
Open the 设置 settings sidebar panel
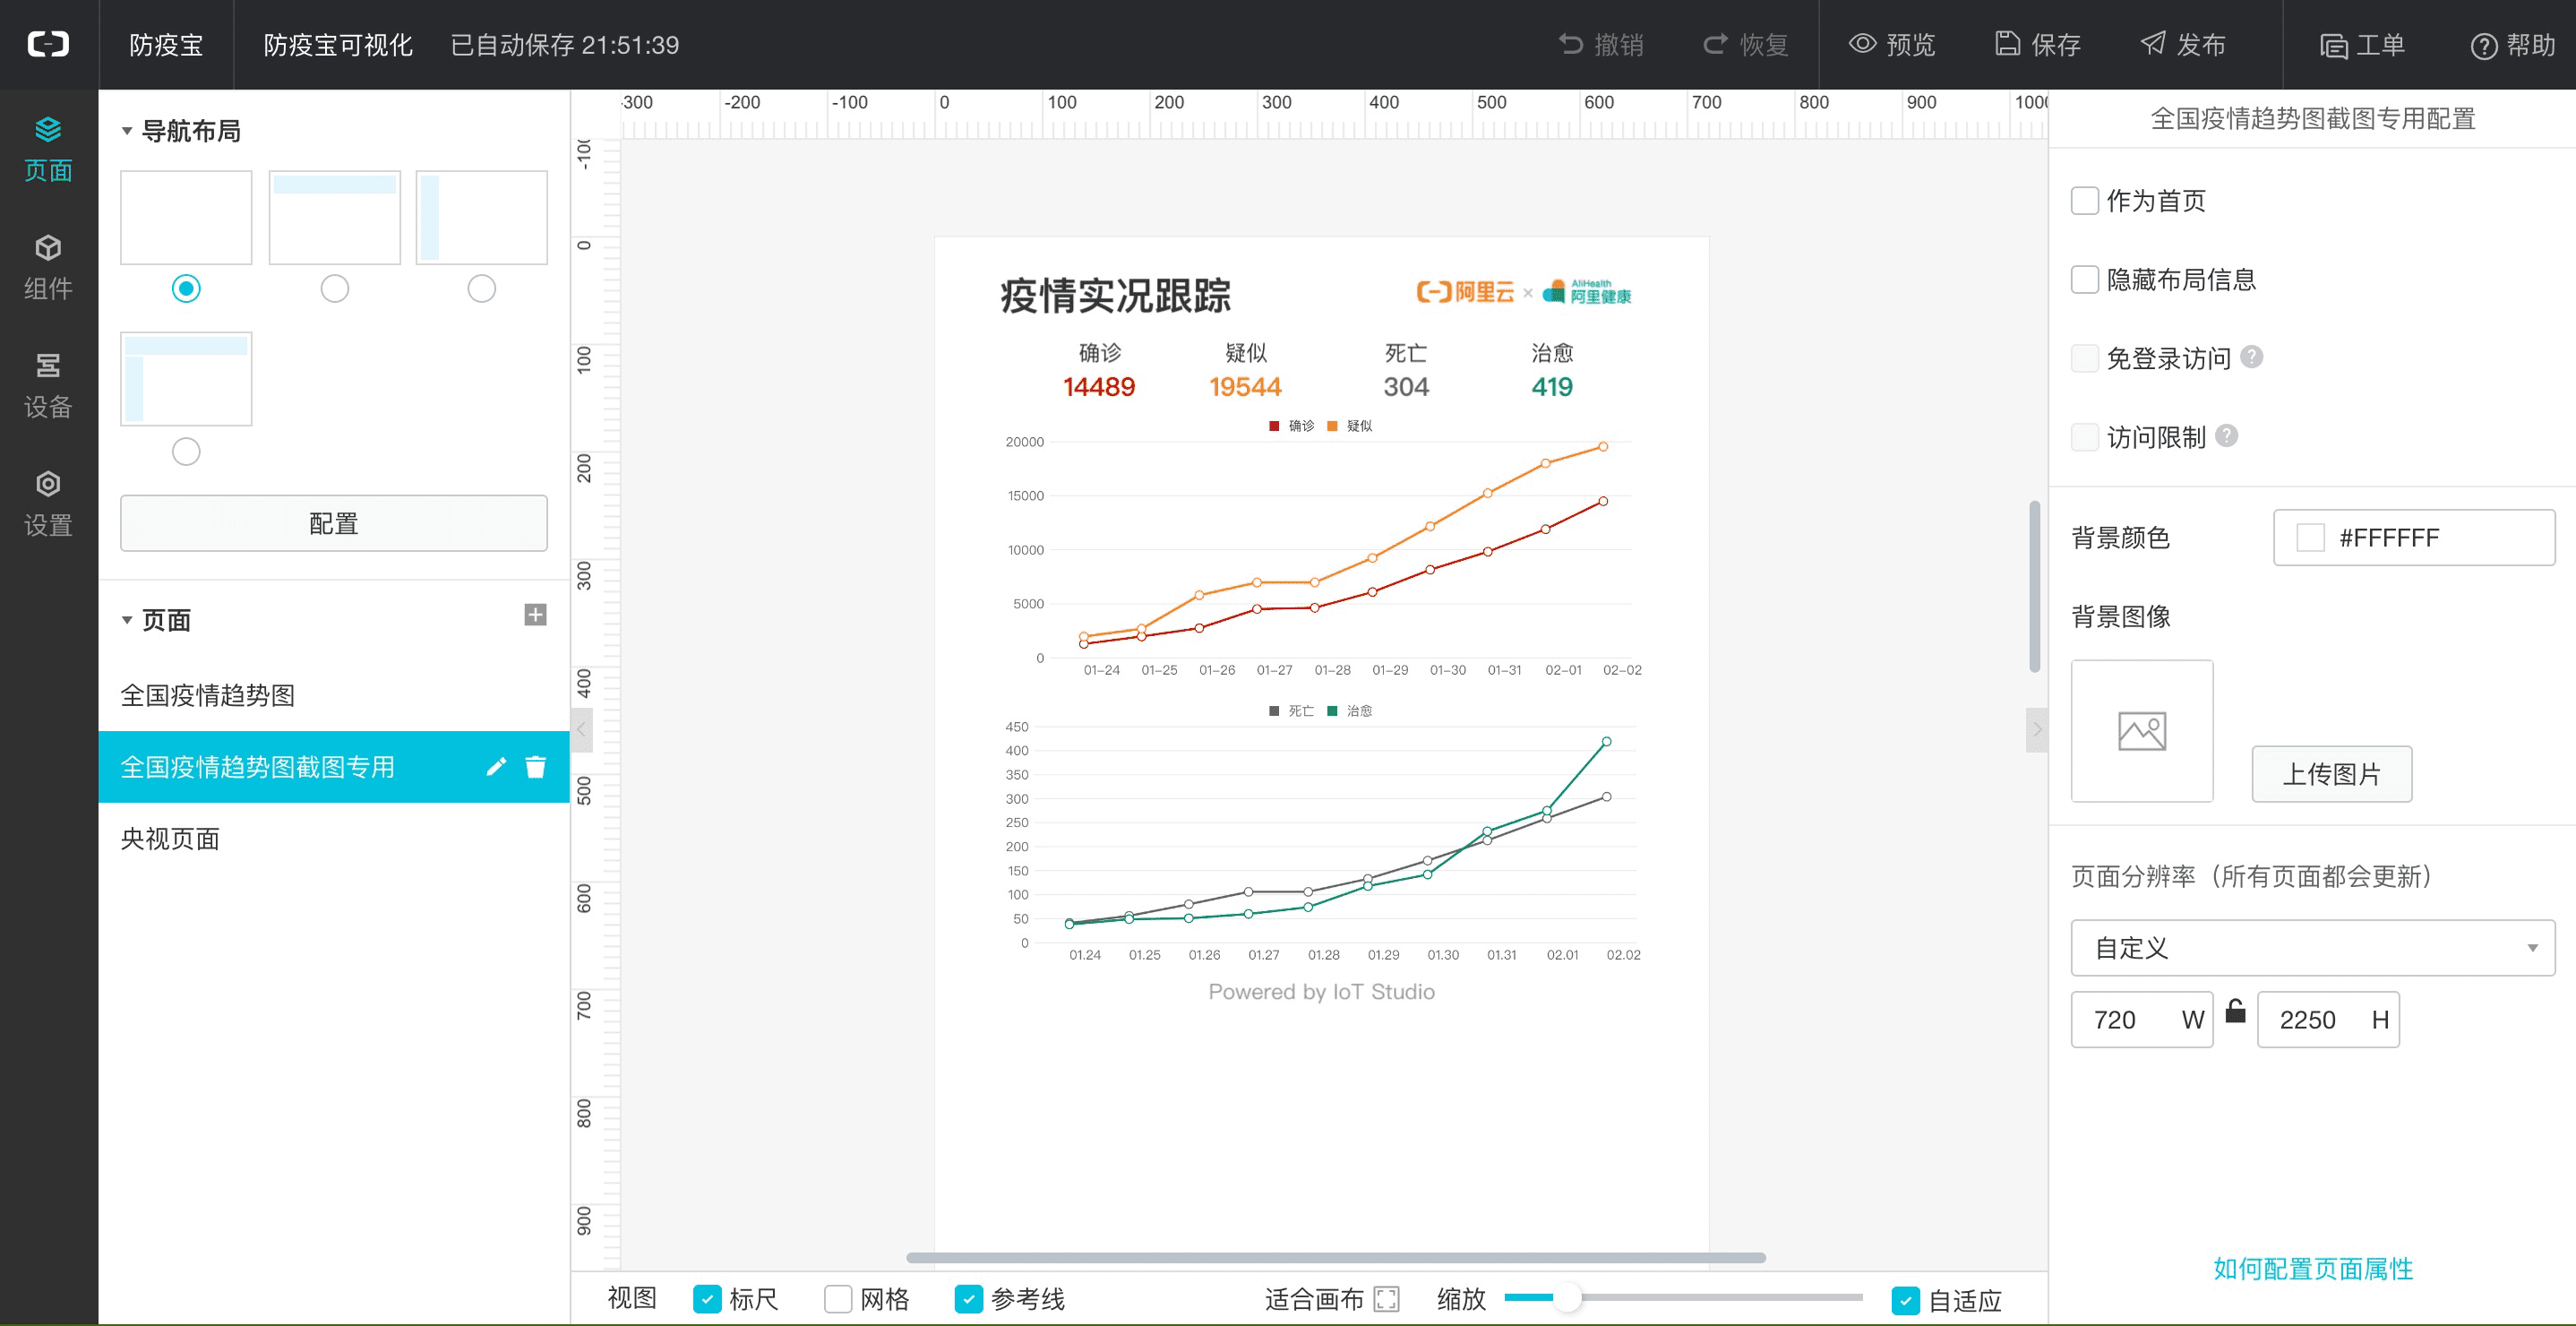coord(48,503)
